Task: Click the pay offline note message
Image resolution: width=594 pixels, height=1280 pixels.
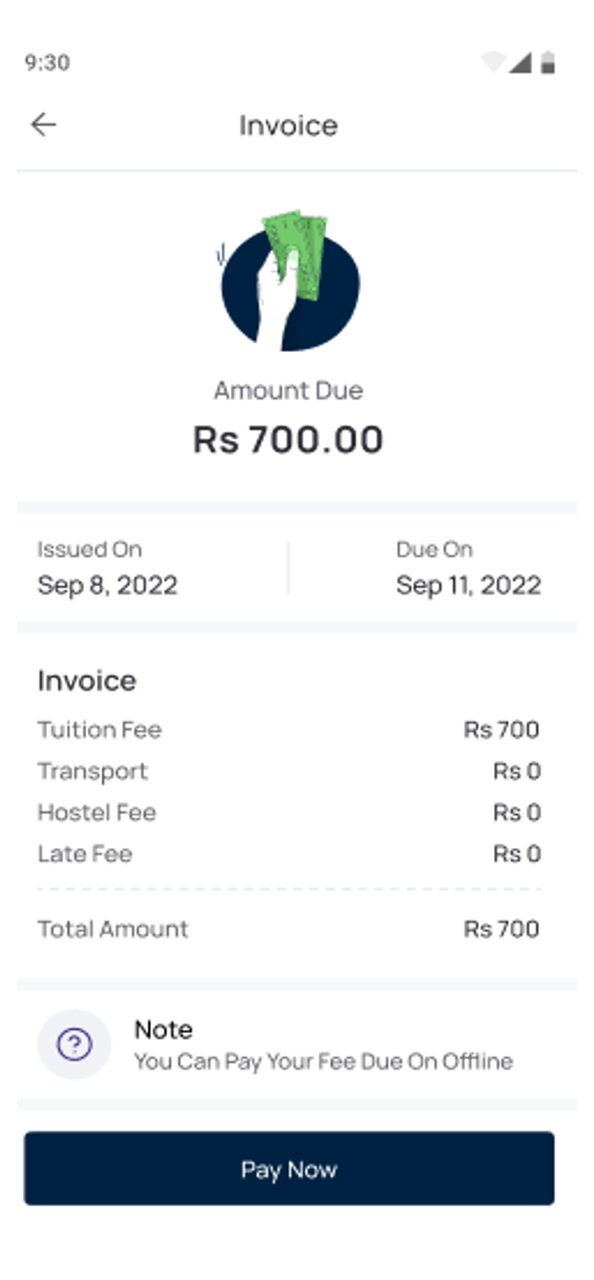Action: click(x=324, y=1062)
